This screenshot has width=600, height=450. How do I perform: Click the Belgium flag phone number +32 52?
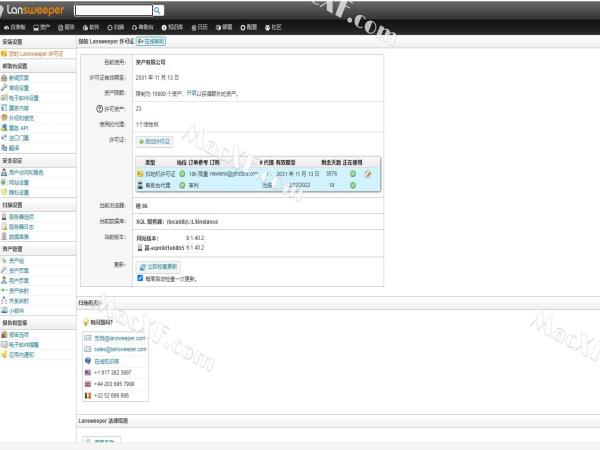point(111,395)
